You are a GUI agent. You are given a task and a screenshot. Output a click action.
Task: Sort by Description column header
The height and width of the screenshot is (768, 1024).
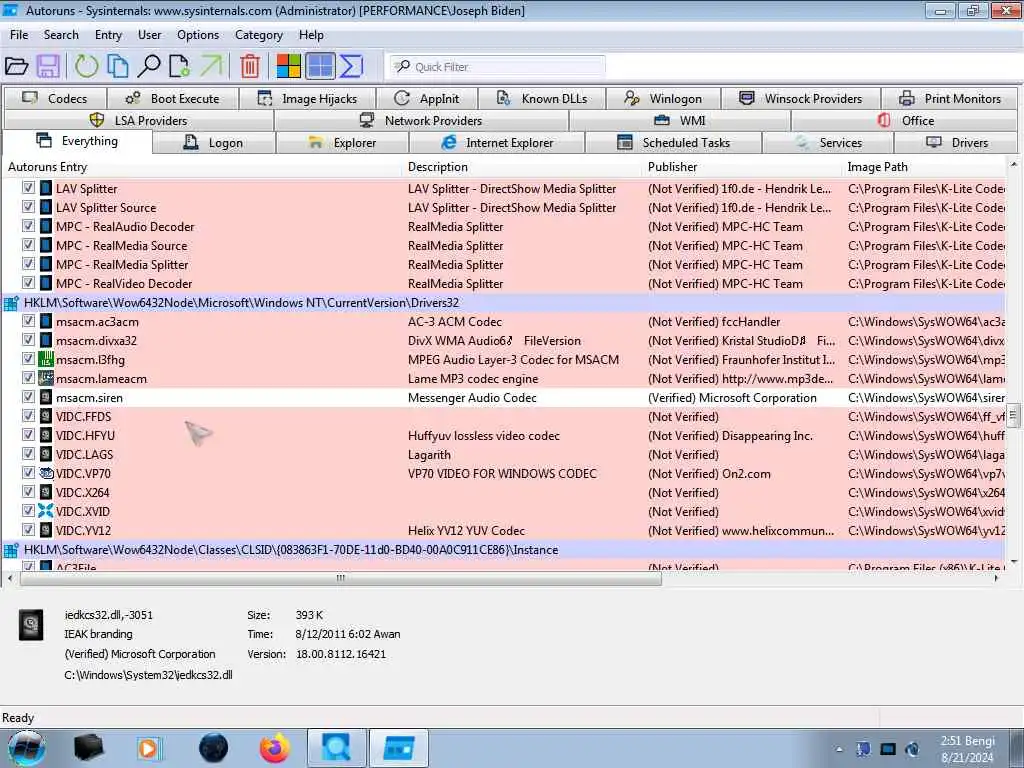point(522,167)
